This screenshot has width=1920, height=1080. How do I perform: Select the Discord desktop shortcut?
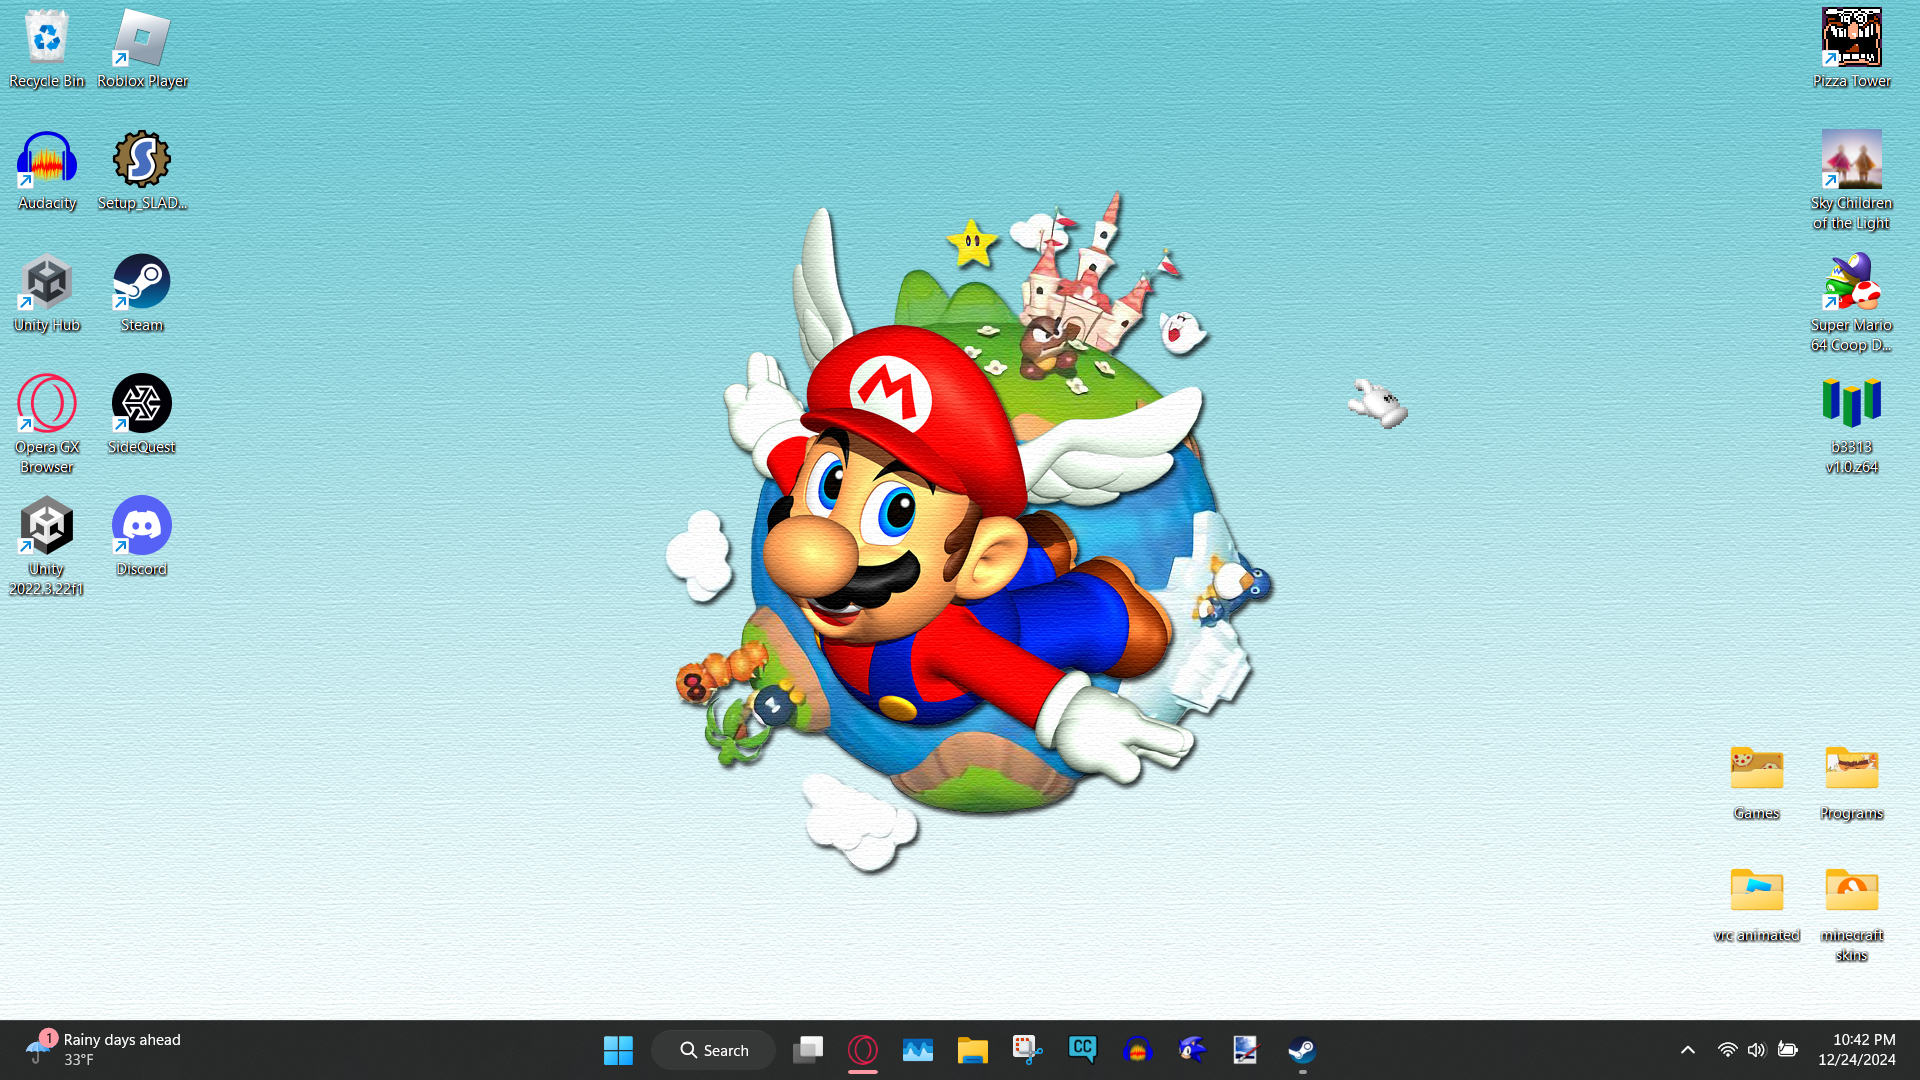(x=142, y=537)
